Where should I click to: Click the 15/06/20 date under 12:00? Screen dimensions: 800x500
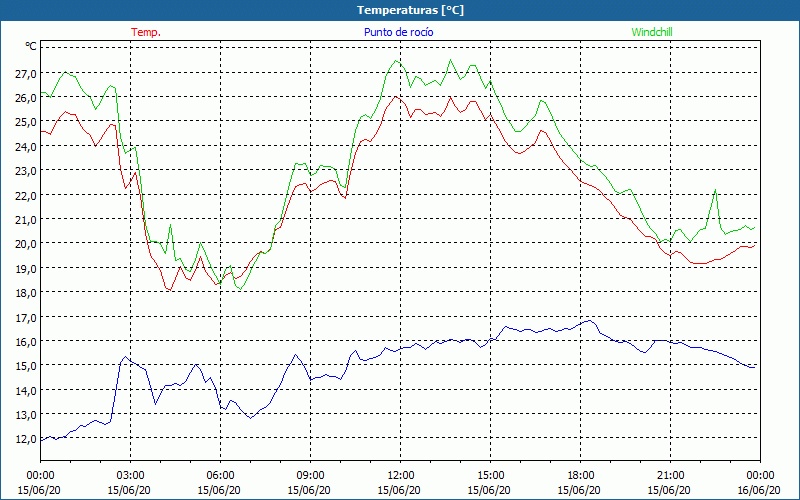click(x=399, y=490)
